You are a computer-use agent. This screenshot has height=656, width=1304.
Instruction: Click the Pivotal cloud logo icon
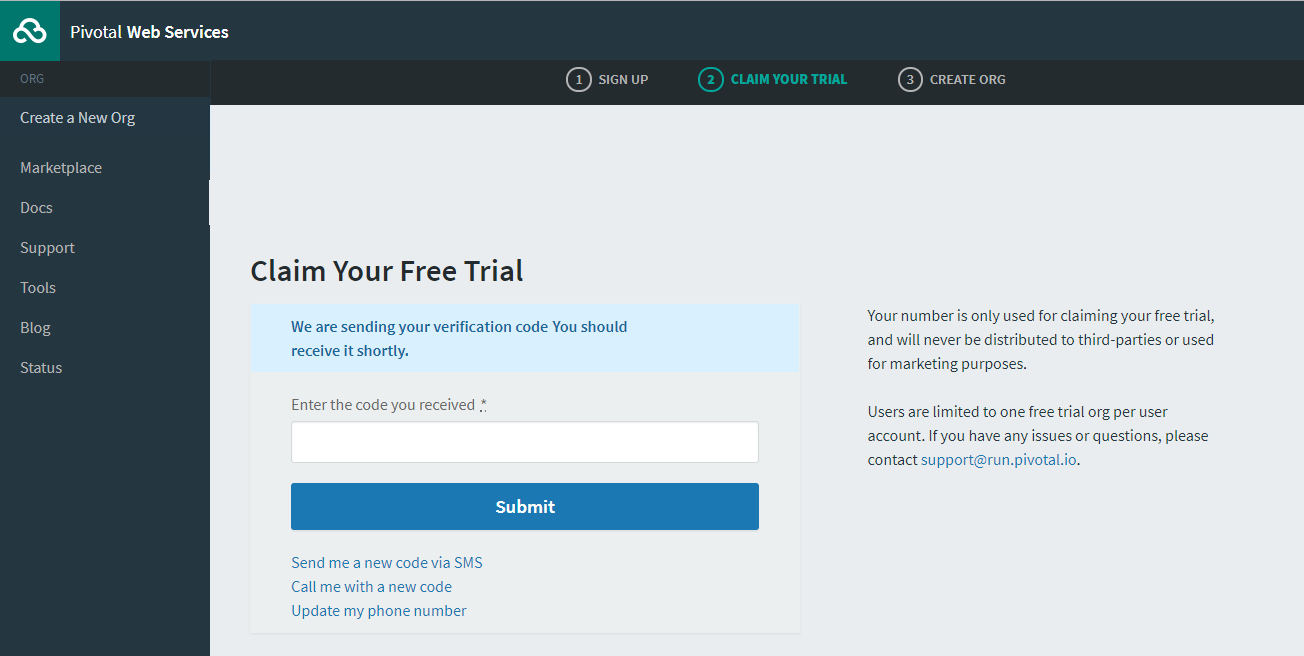tap(30, 31)
